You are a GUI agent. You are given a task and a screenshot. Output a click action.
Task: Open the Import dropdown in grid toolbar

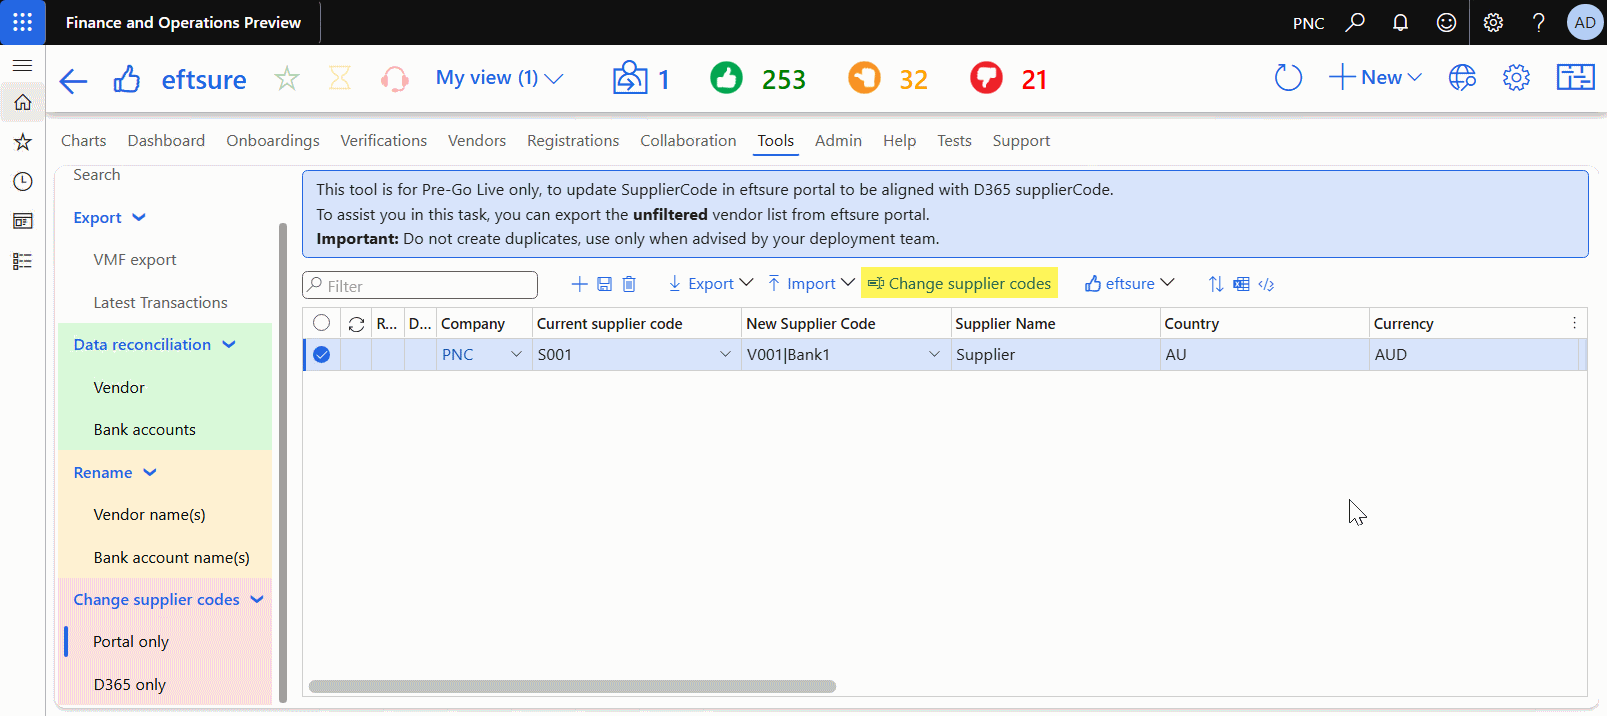(x=811, y=284)
